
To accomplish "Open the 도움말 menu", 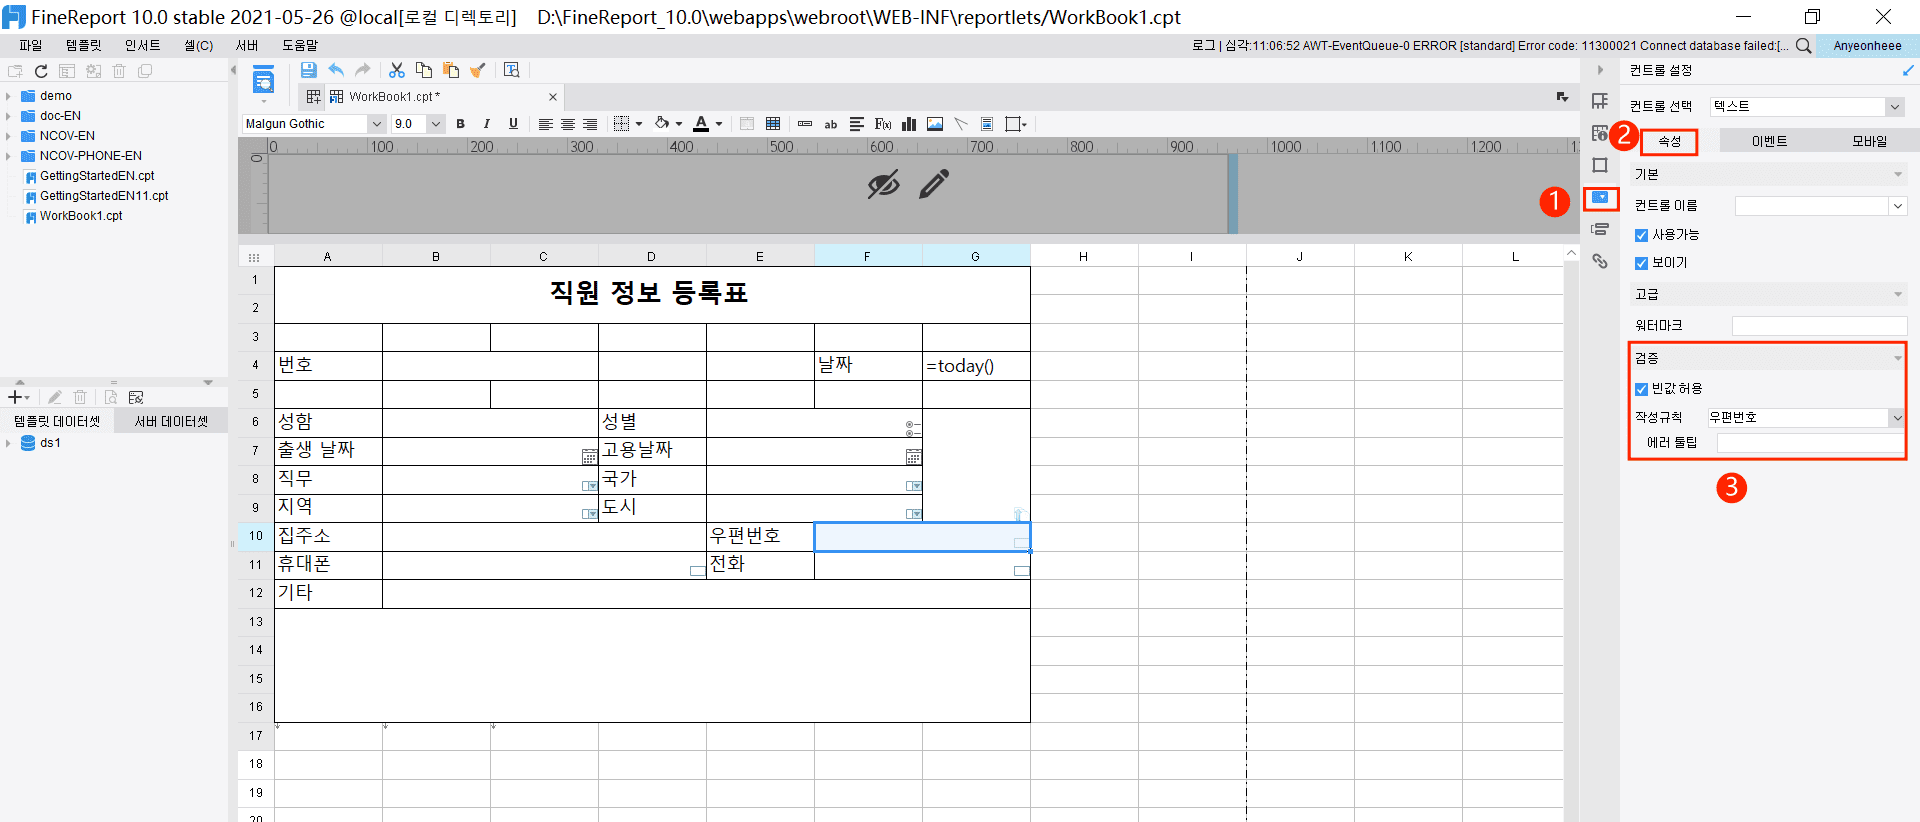I will [300, 45].
